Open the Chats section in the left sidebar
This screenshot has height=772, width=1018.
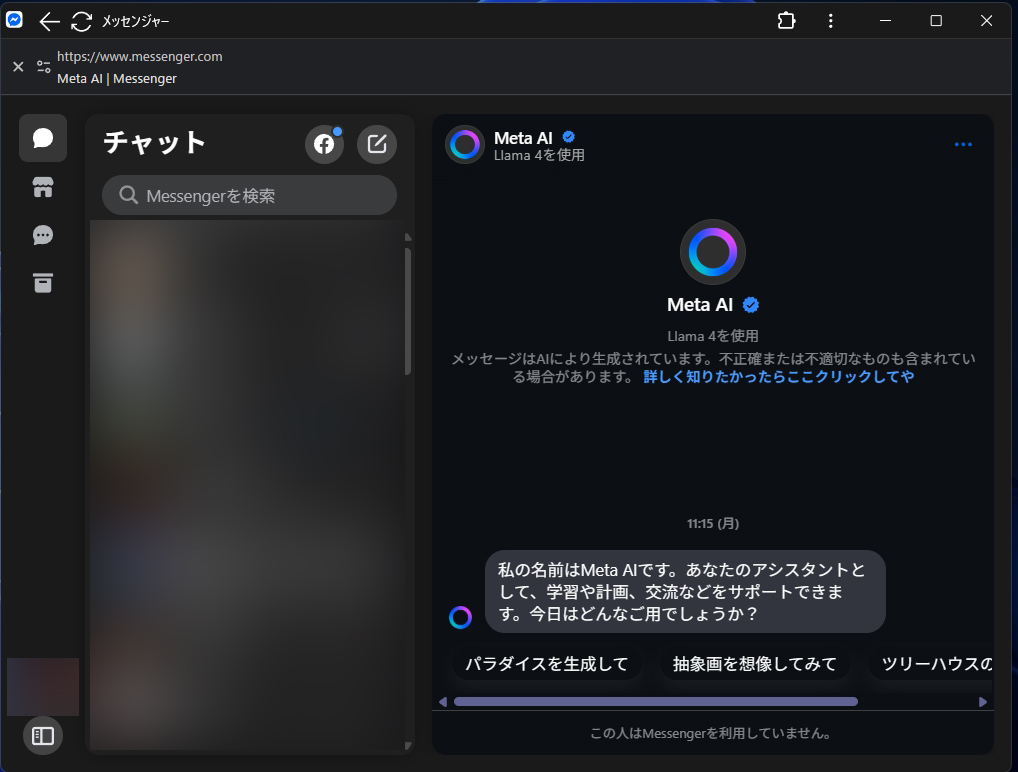point(43,138)
